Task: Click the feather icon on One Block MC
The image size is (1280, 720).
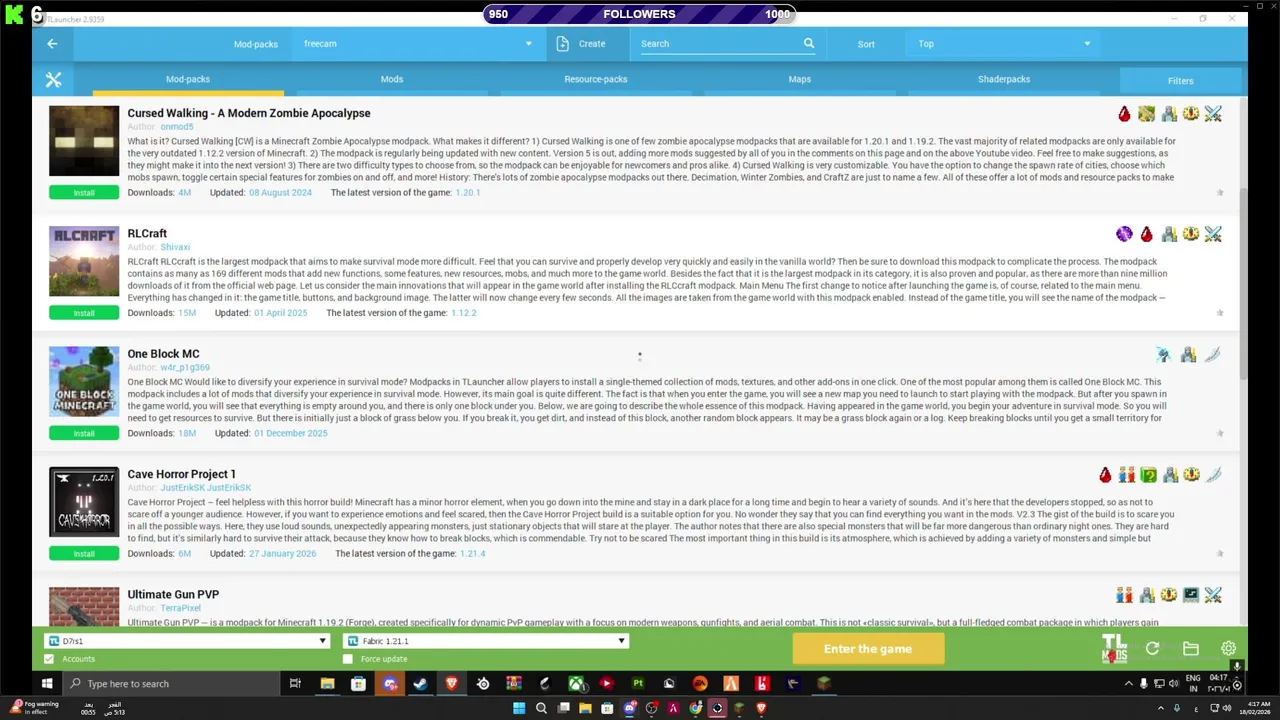Action: coord(1213,354)
